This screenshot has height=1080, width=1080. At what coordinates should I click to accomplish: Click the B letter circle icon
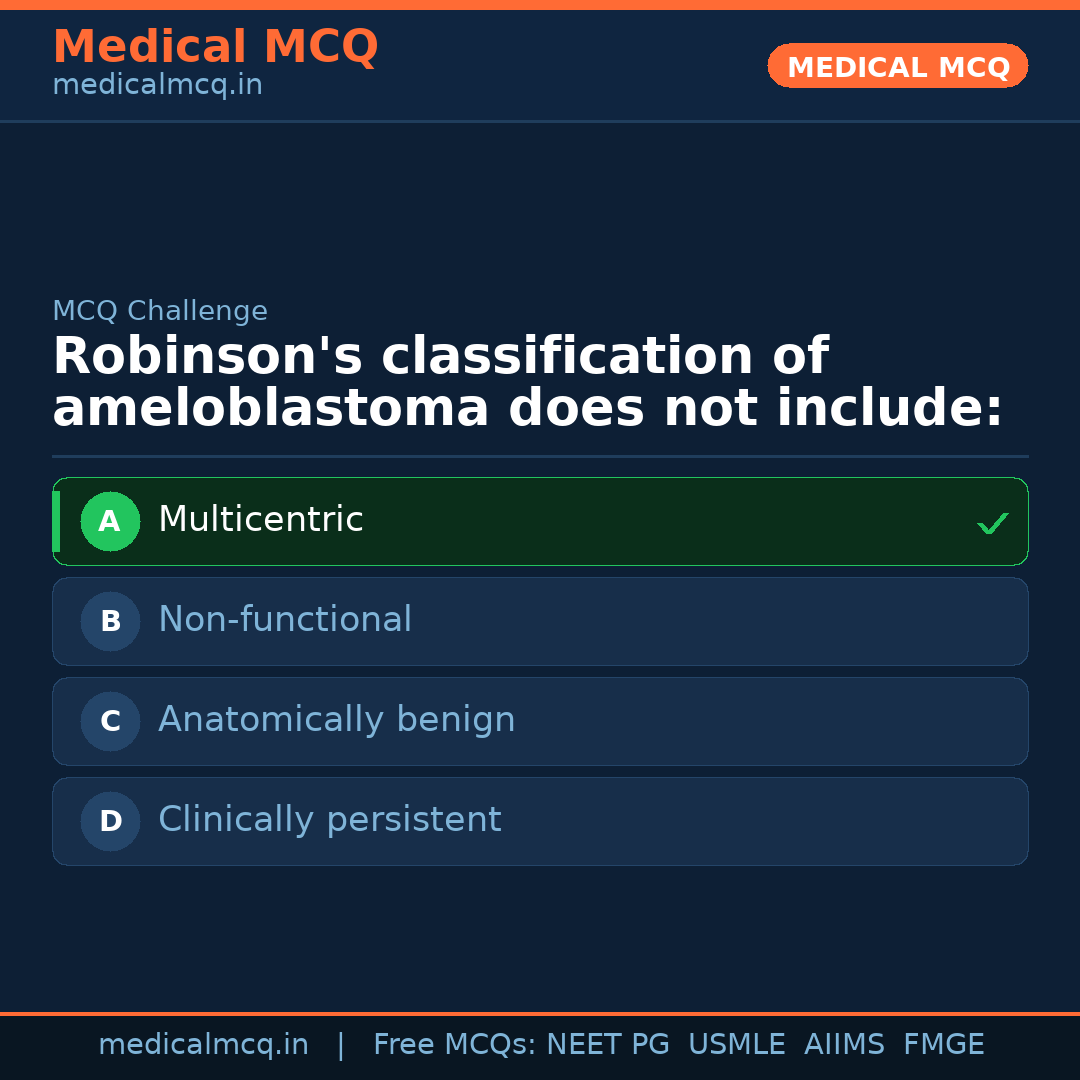[110, 621]
